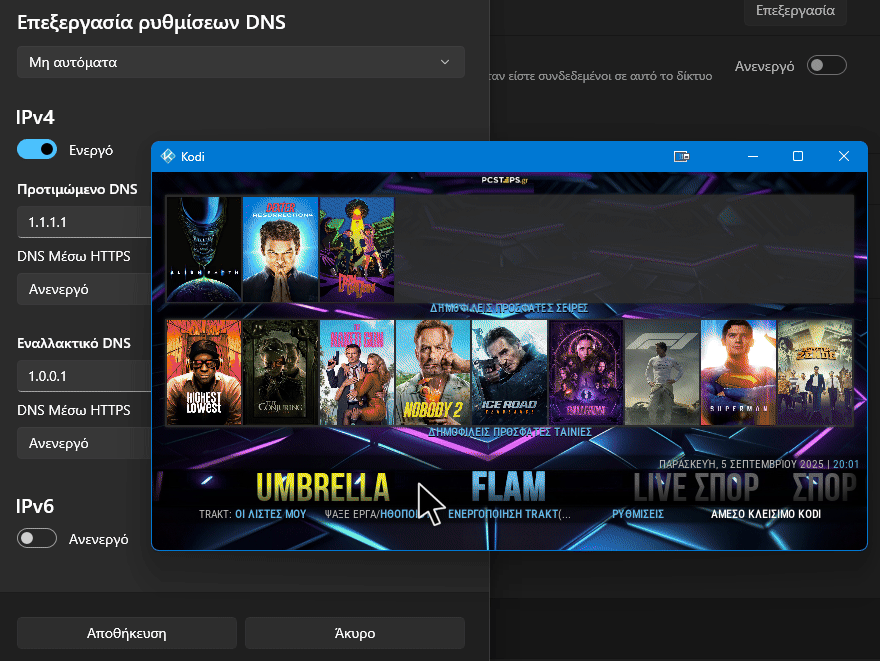The width and height of the screenshot is (880, 661).
Task: Open the yellow-title poster at row end
Action: [814, 373]
